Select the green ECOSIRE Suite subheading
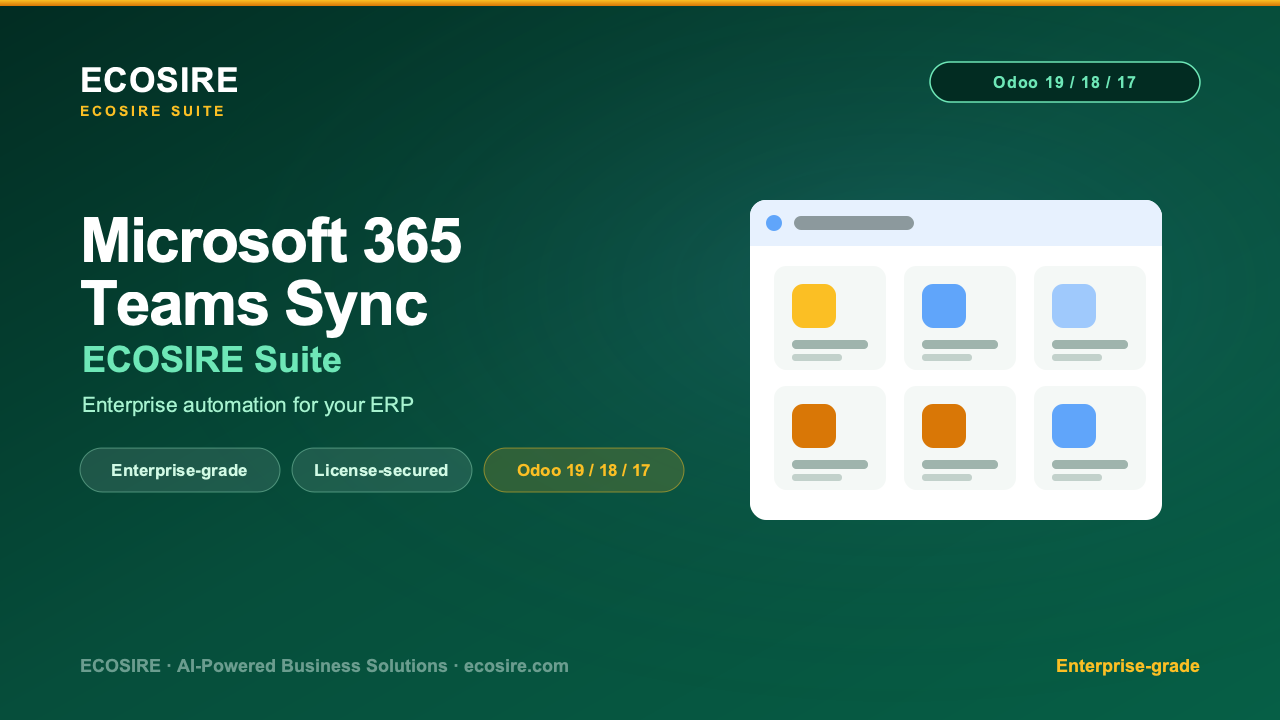 coord(212,359)
